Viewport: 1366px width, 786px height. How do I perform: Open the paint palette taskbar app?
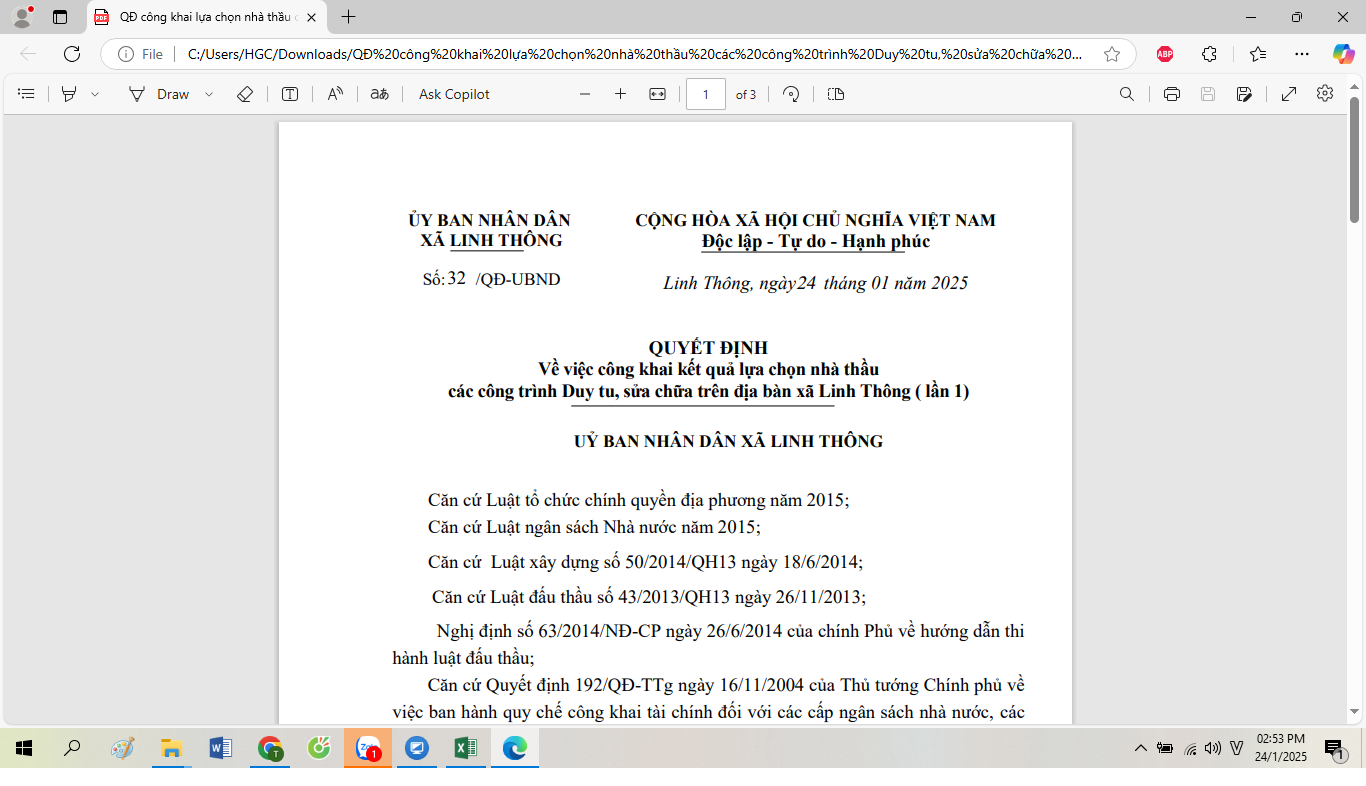[x=122, y=748]
